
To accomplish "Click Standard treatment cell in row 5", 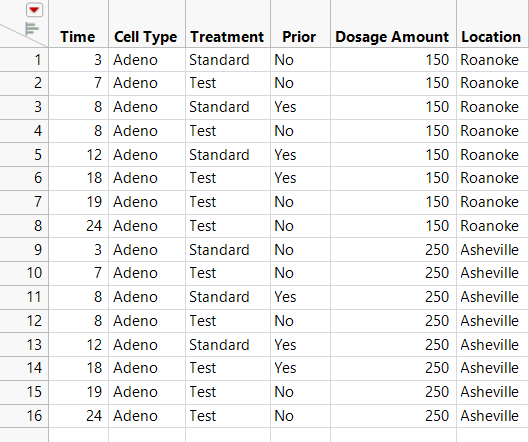I will tap(228, 155).
